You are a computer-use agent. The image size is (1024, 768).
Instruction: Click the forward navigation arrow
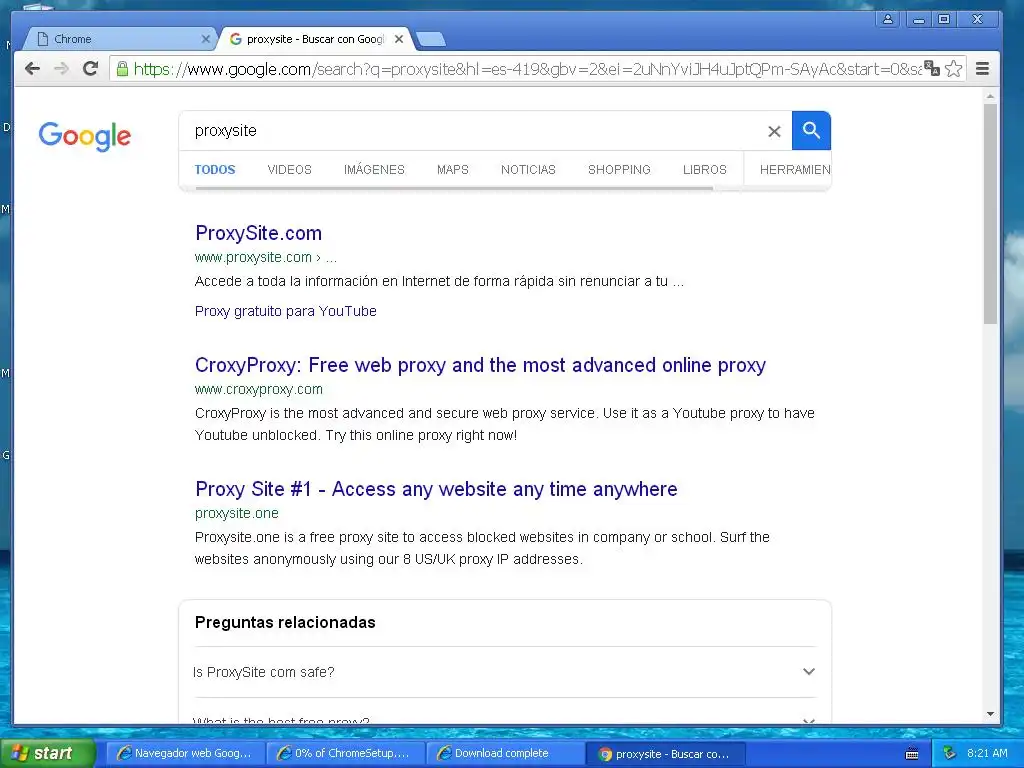pos(61,69)
